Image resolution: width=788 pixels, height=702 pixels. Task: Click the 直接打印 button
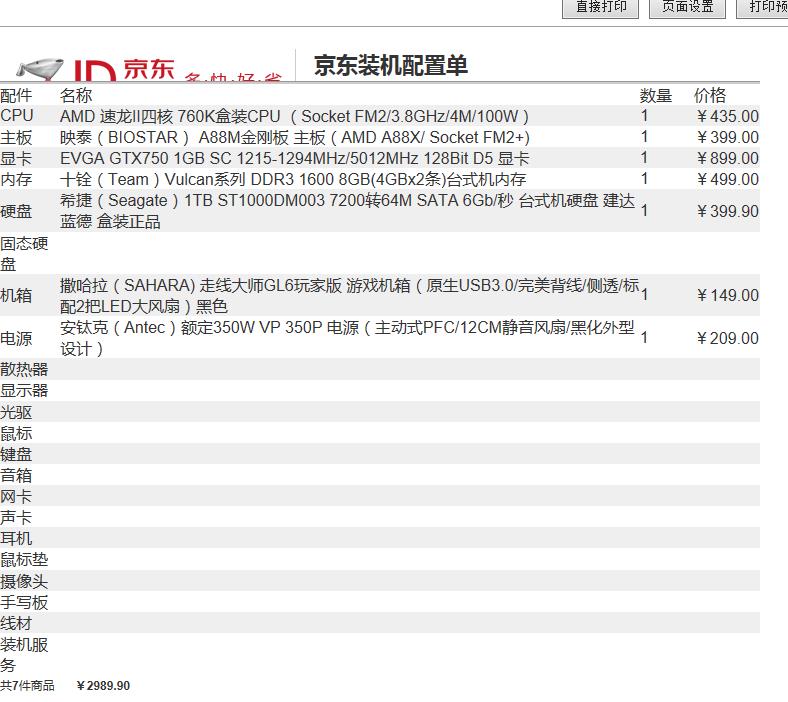[x=600, y=8]
